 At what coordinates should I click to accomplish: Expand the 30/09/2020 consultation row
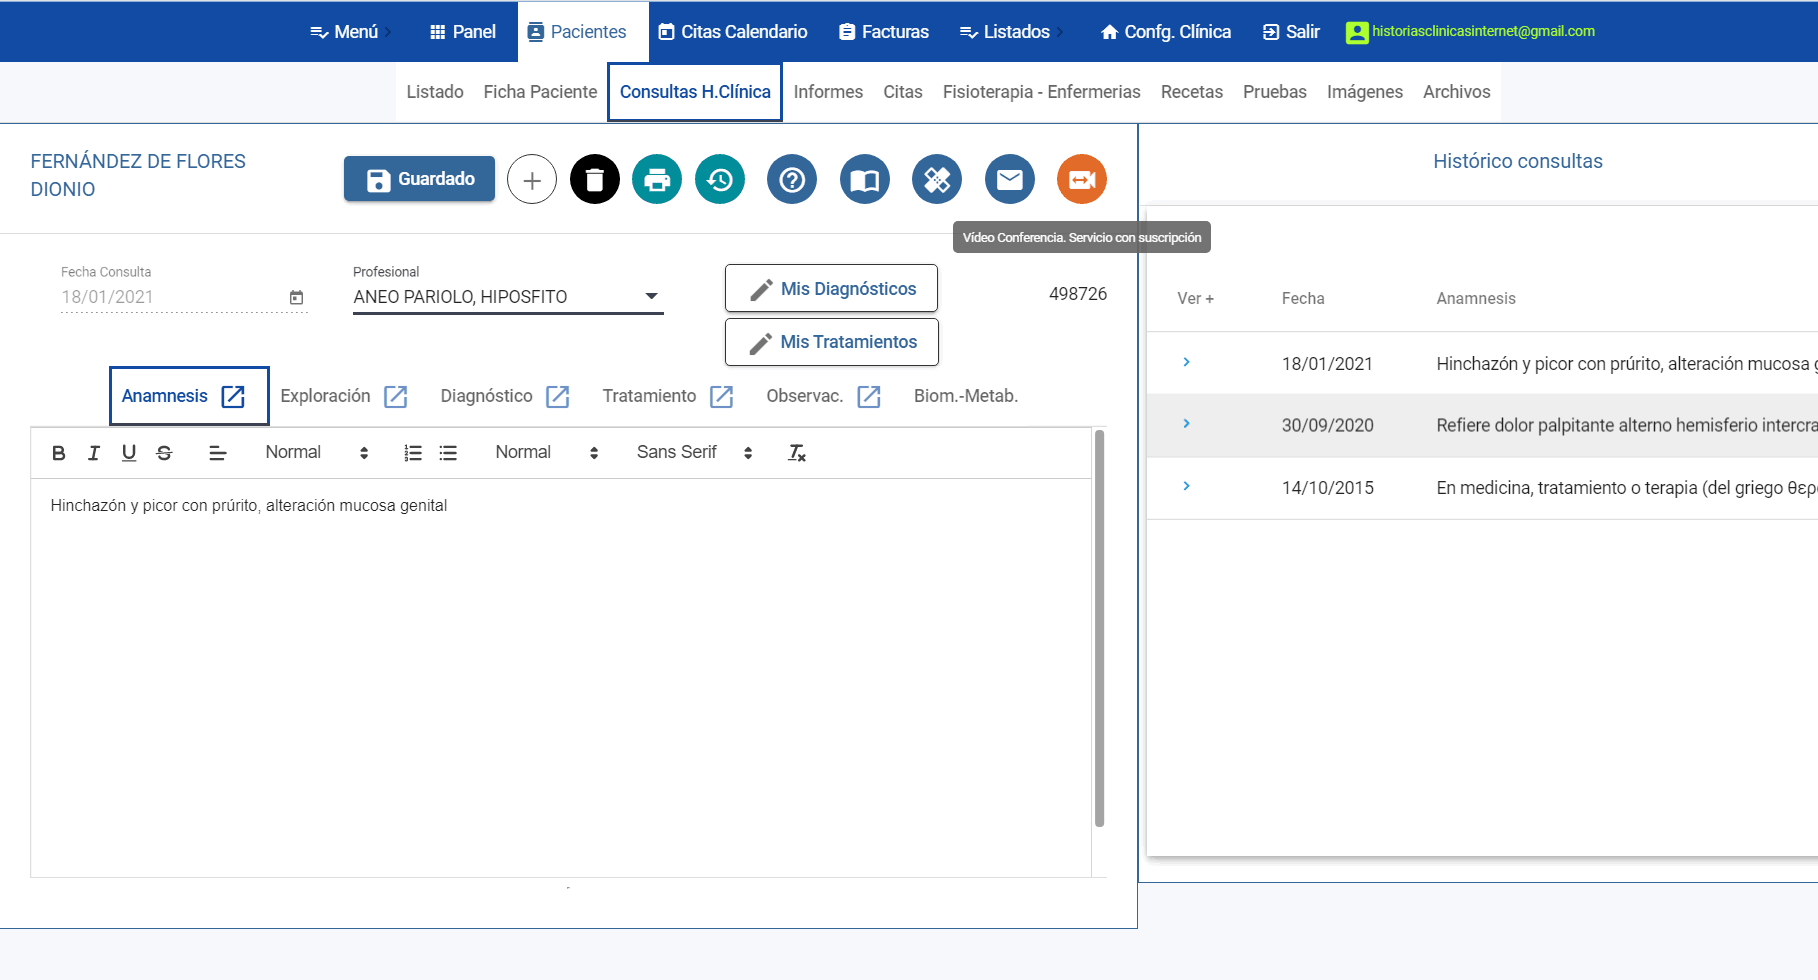click(1186, 424)
